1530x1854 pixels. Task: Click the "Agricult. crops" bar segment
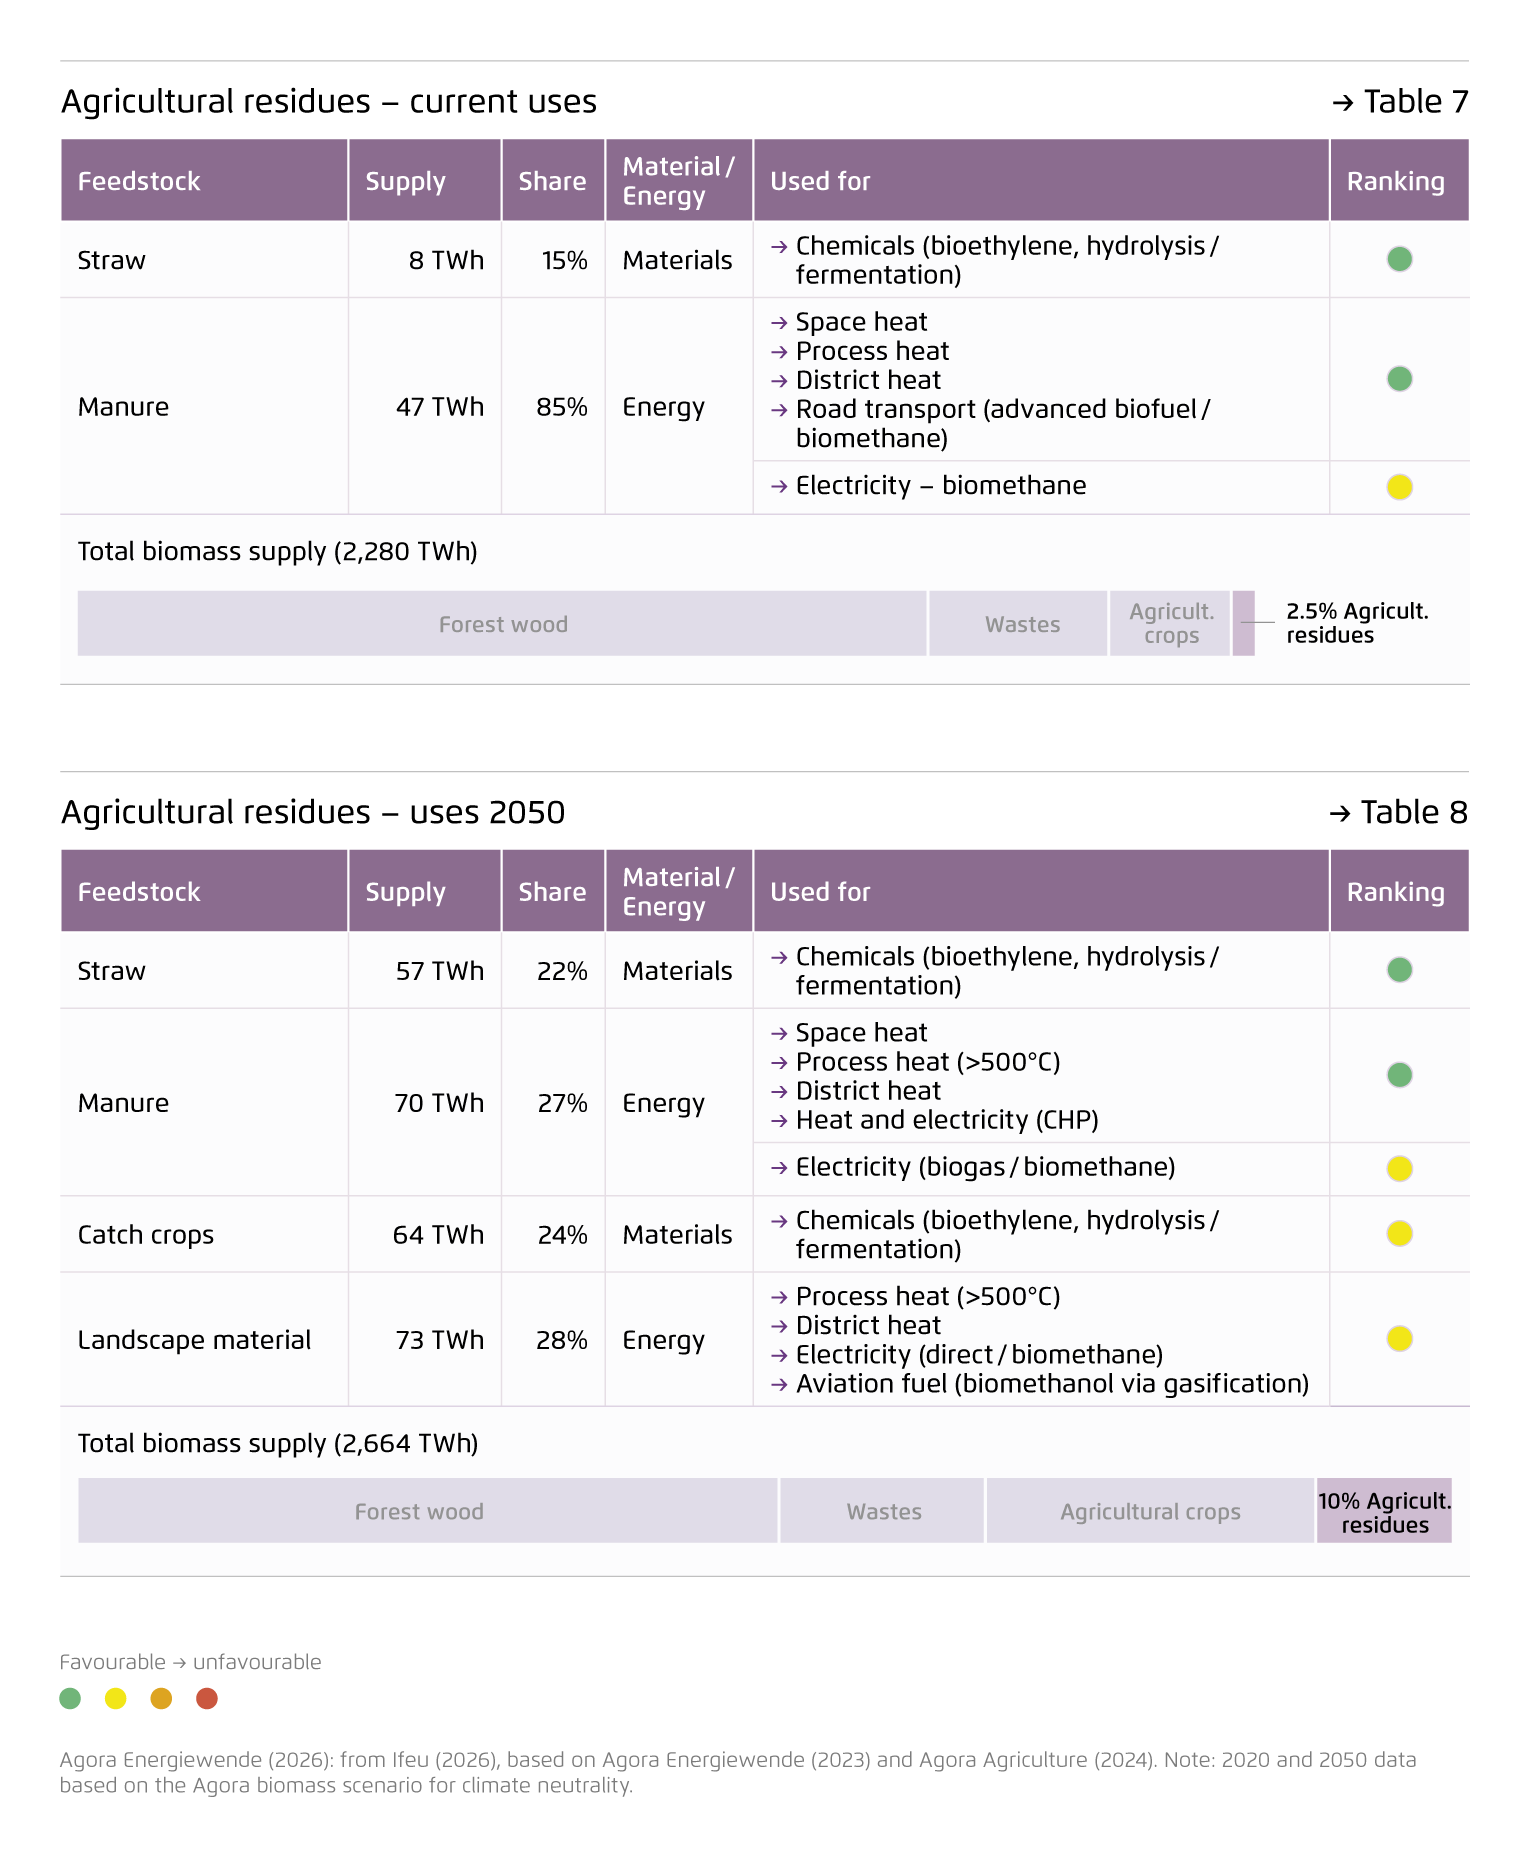pyautogui.click(x=1170, y=624)
